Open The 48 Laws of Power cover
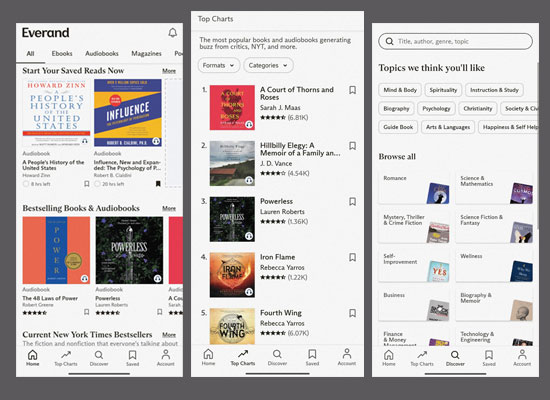The height and width of the screenshot is (400, 550). [x=56, y=250]
